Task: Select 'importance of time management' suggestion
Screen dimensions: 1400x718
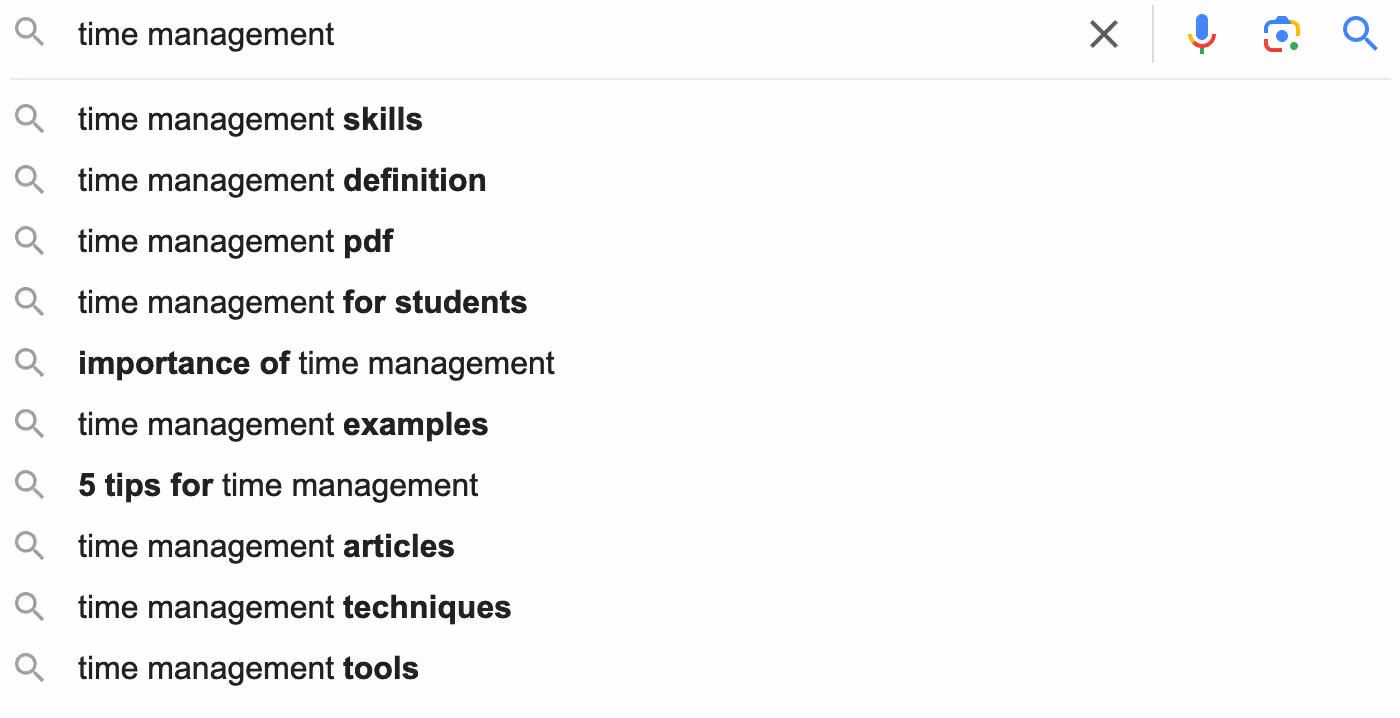Action: [x=700, y=364]
